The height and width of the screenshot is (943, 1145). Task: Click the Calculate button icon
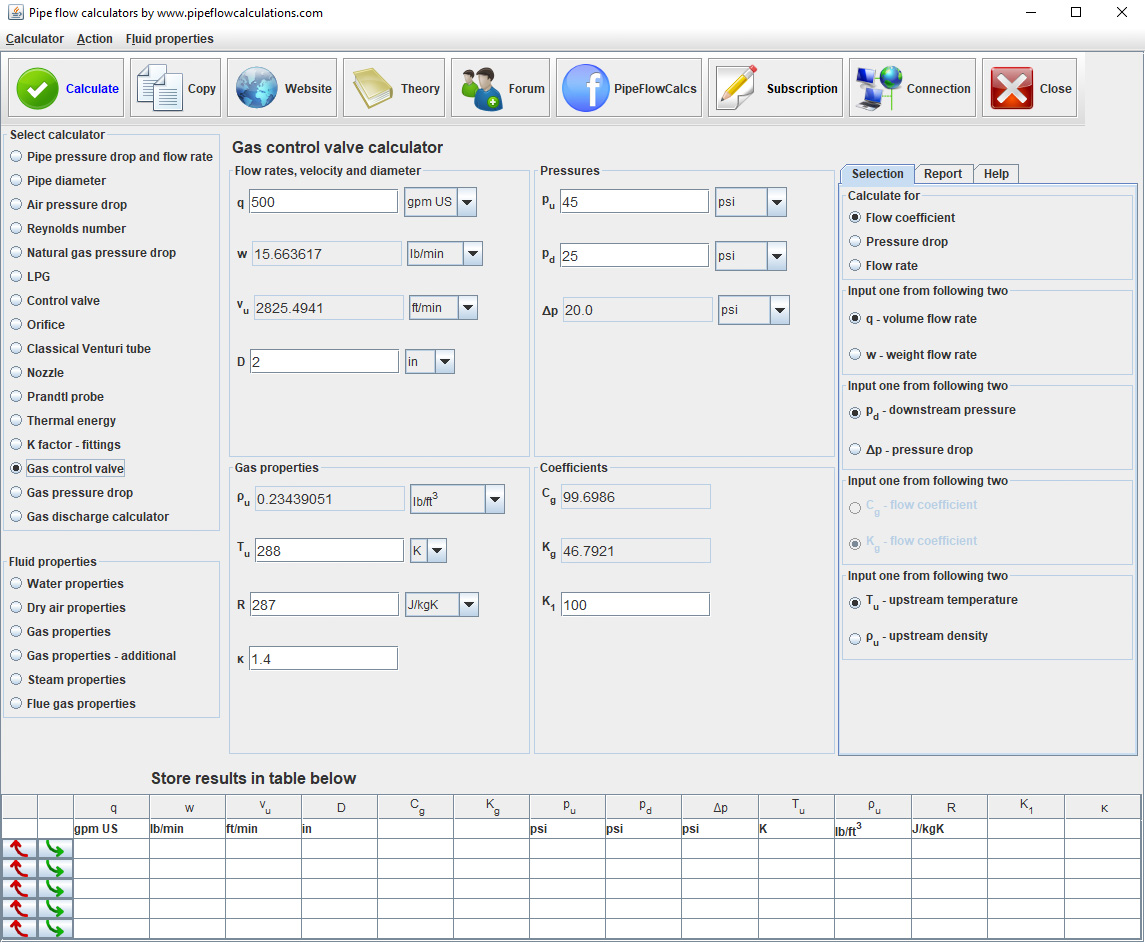tap(36, 87)
